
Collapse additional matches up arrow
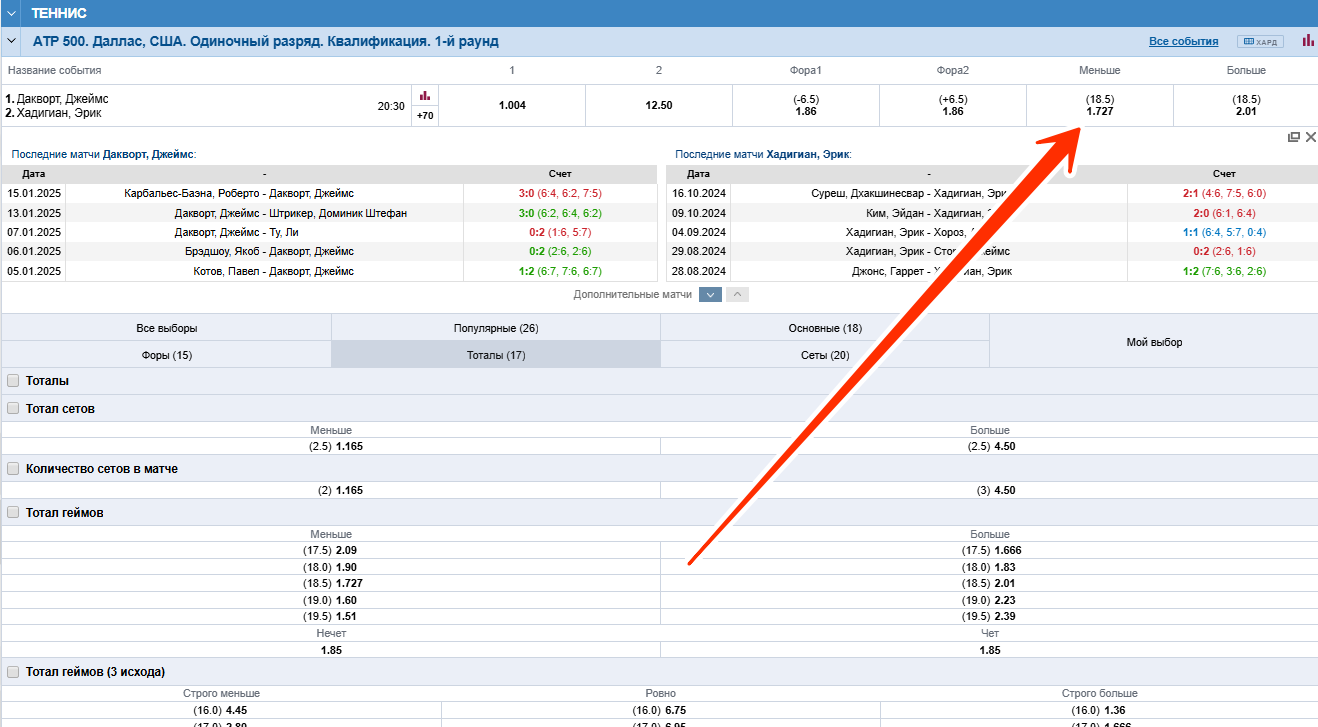(x=736, y=294)
